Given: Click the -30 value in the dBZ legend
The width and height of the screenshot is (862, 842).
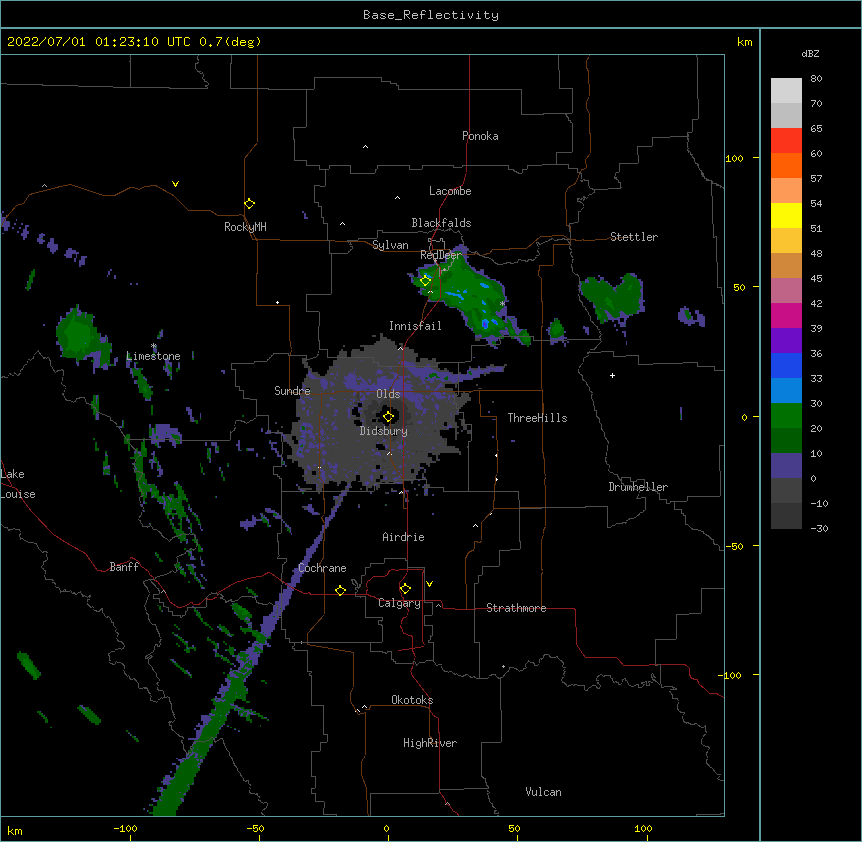Looking at the screenshot, I should point(819,529).
